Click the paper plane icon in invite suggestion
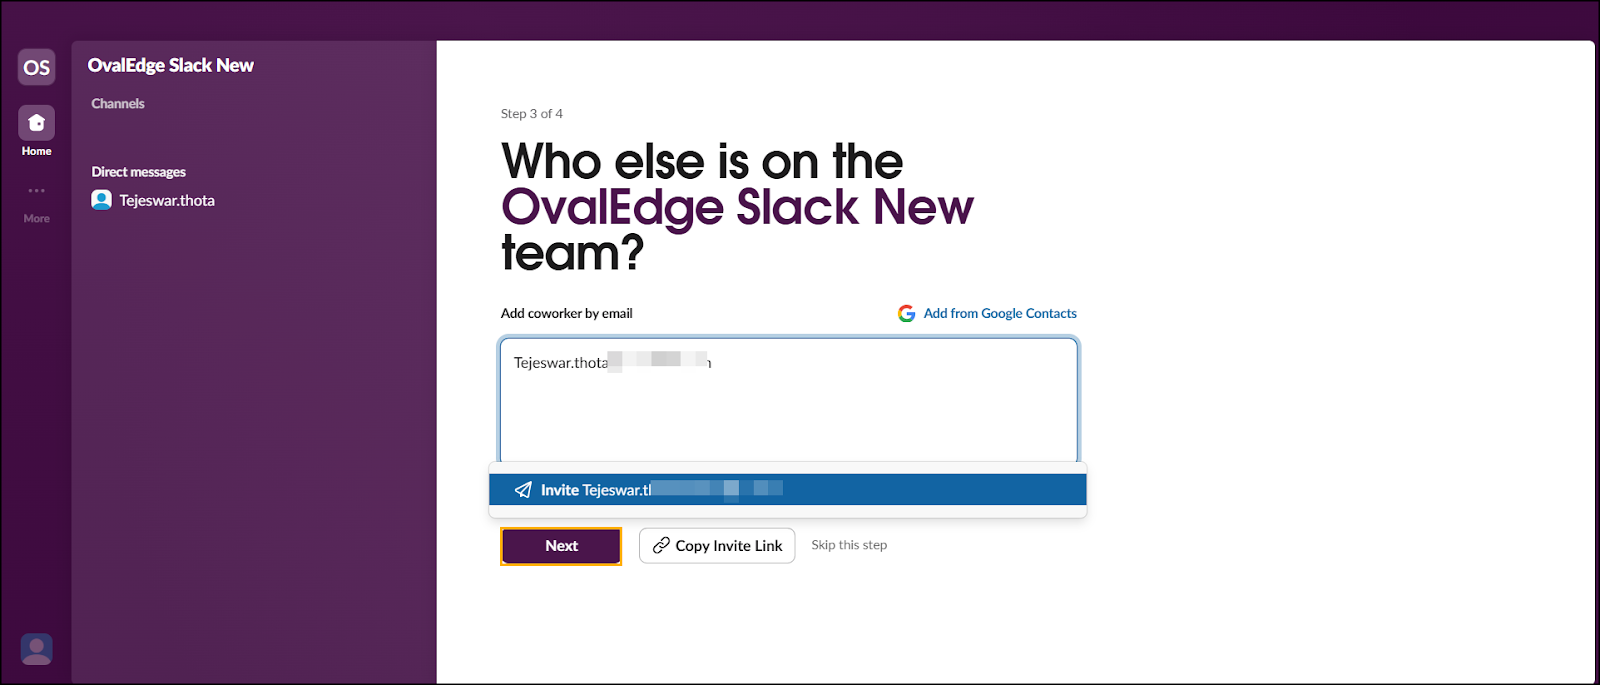The width and height of the screenshot is (1600, 685). 523,490
